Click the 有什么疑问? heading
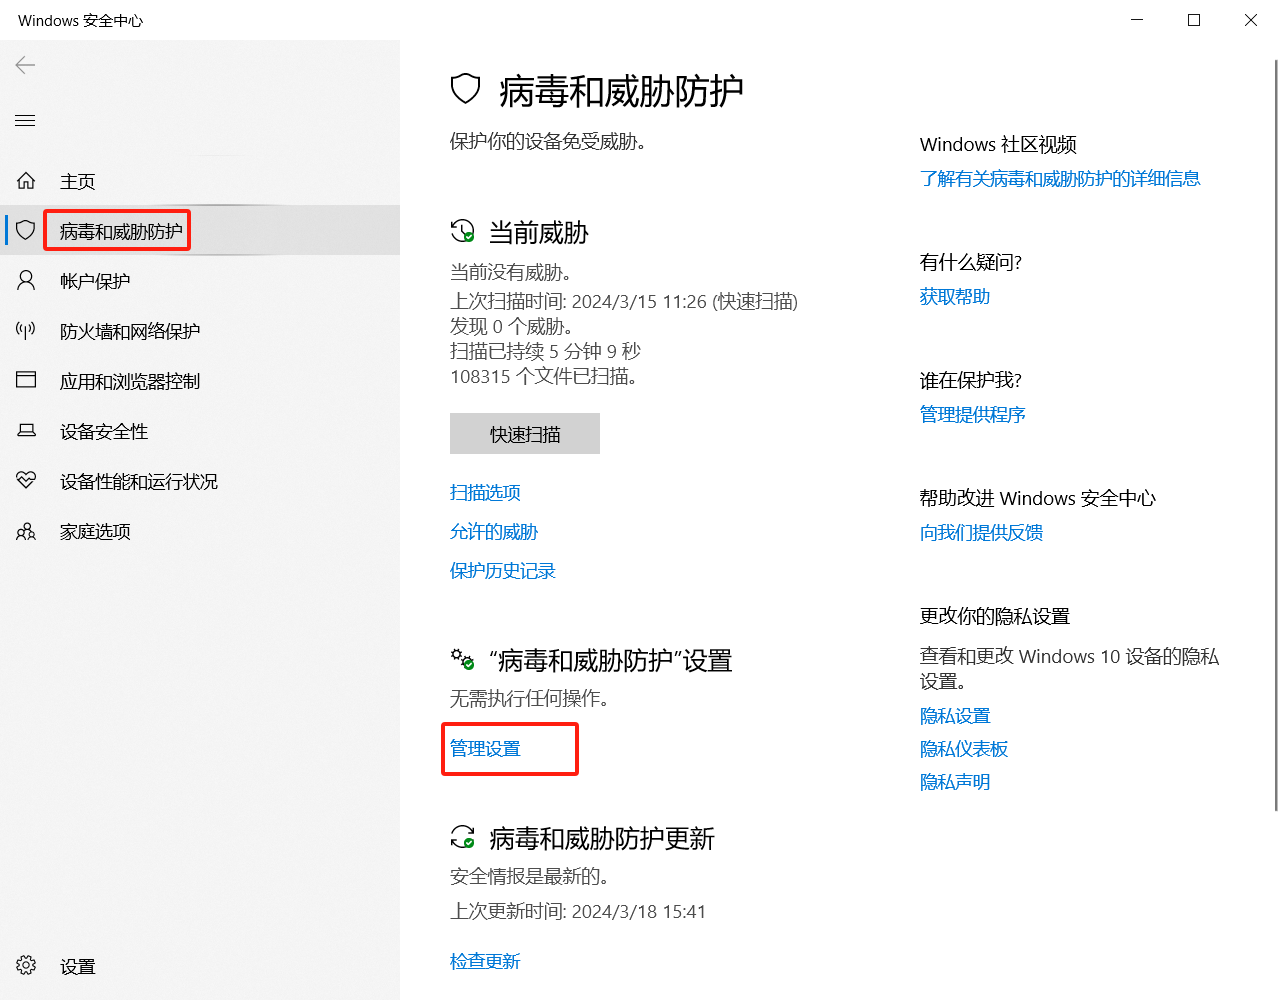Viewport: 1280px width, 1000px height. [x=971, y=262]
